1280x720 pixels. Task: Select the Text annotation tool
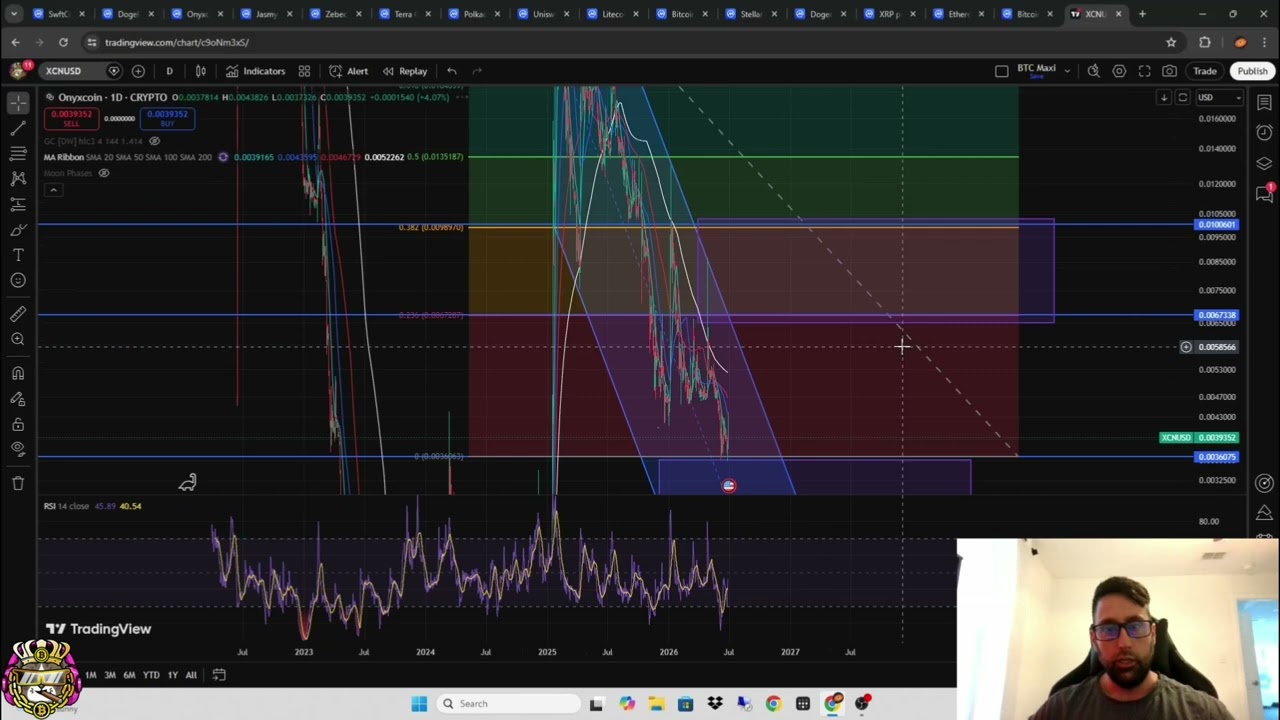pyautogui.click(x=18, y=255)
